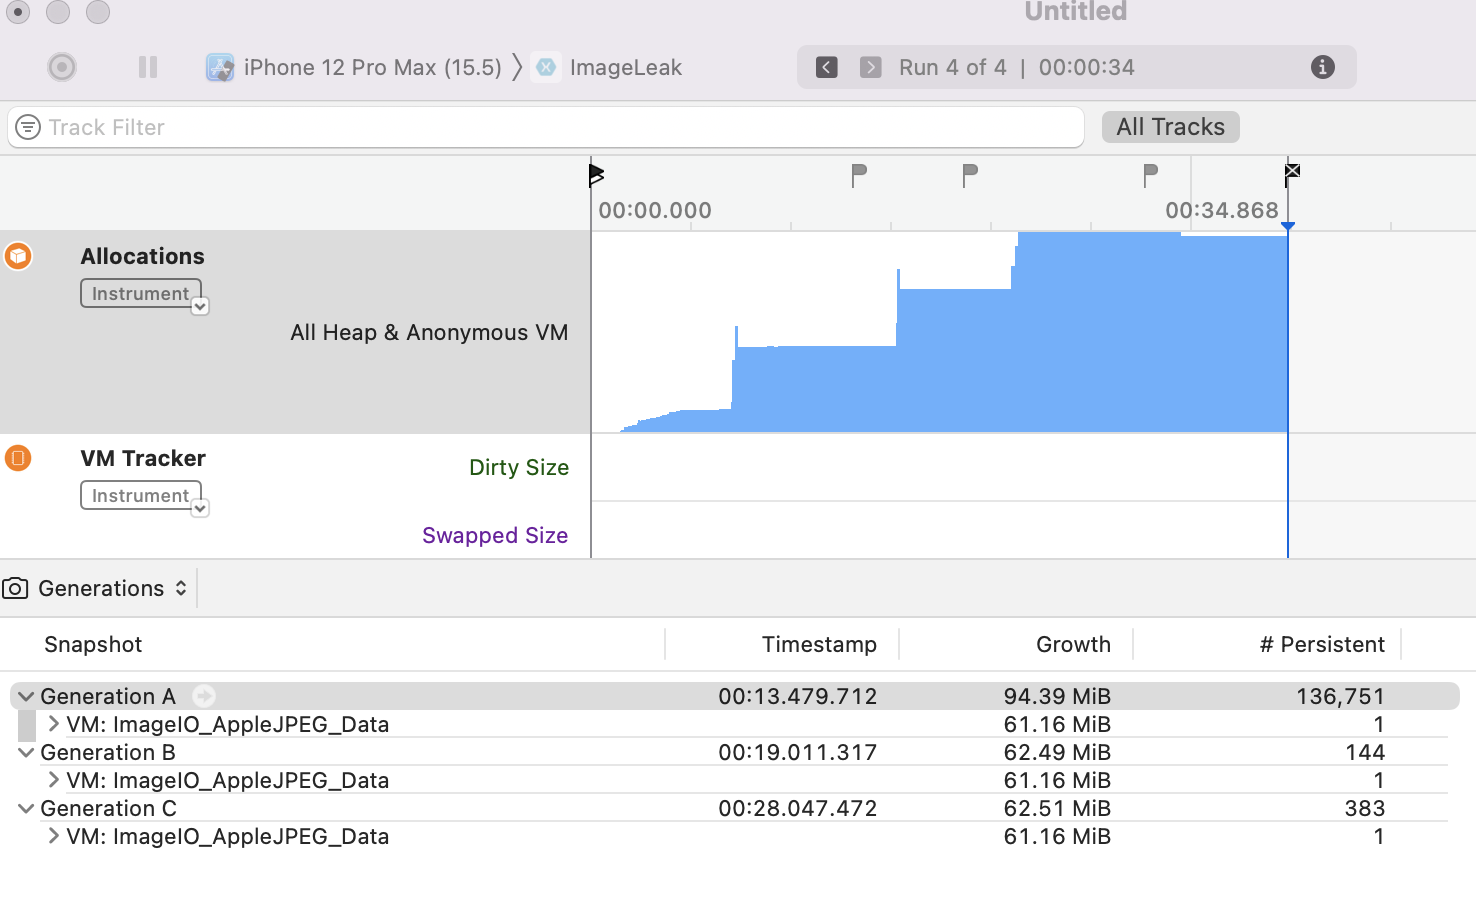
Task: Expand ImageIO_AppleJPEG_Data under Generation C
Action: click(x=53, y=836)
